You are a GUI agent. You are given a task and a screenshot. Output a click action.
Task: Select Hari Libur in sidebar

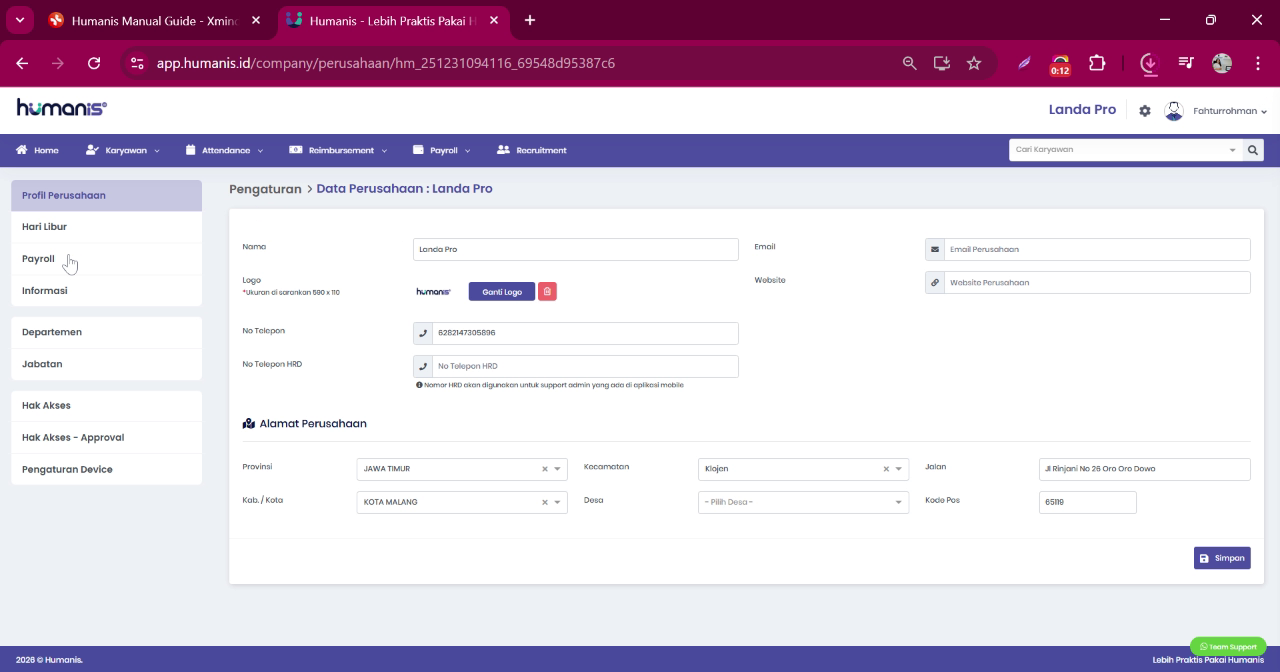tap(106, 227)
